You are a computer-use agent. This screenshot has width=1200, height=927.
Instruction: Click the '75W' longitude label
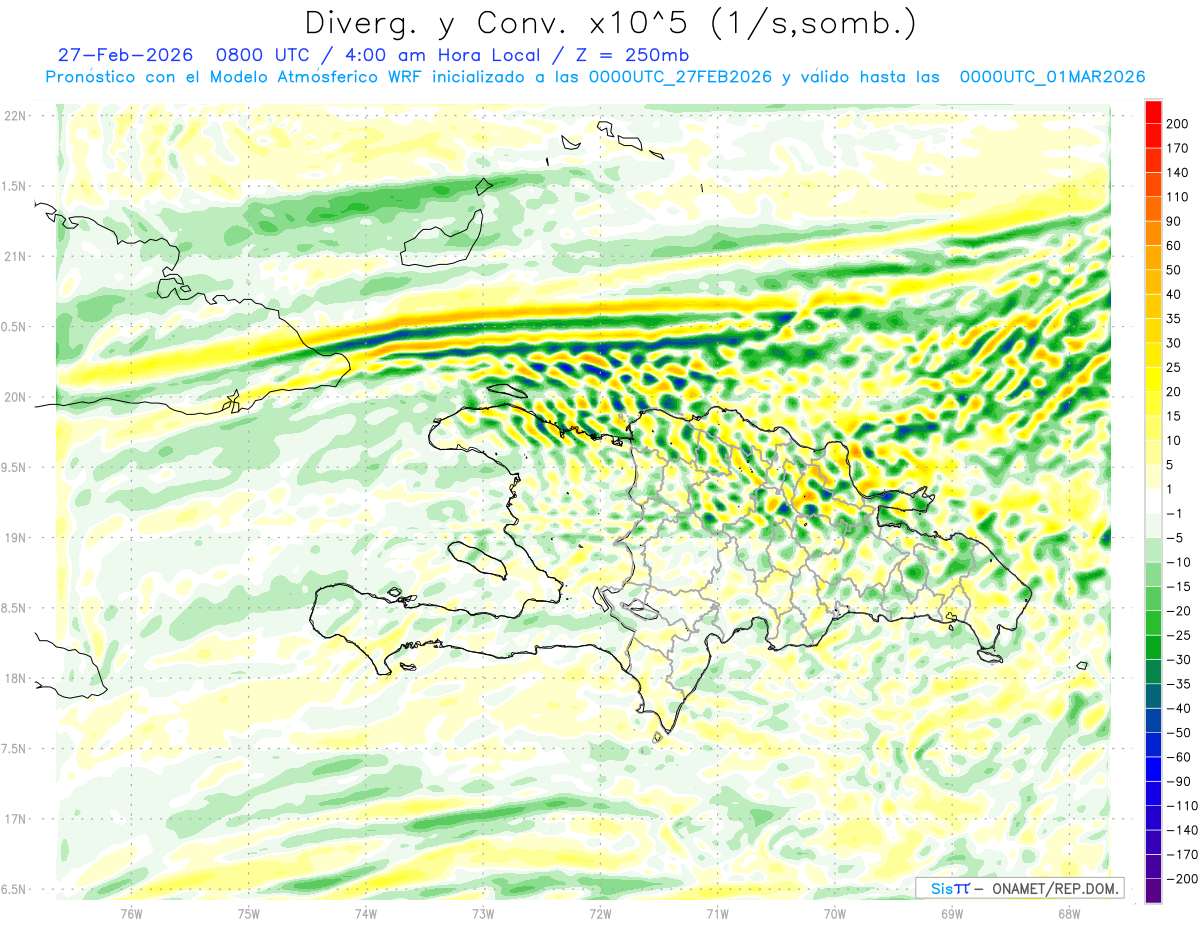248,913
